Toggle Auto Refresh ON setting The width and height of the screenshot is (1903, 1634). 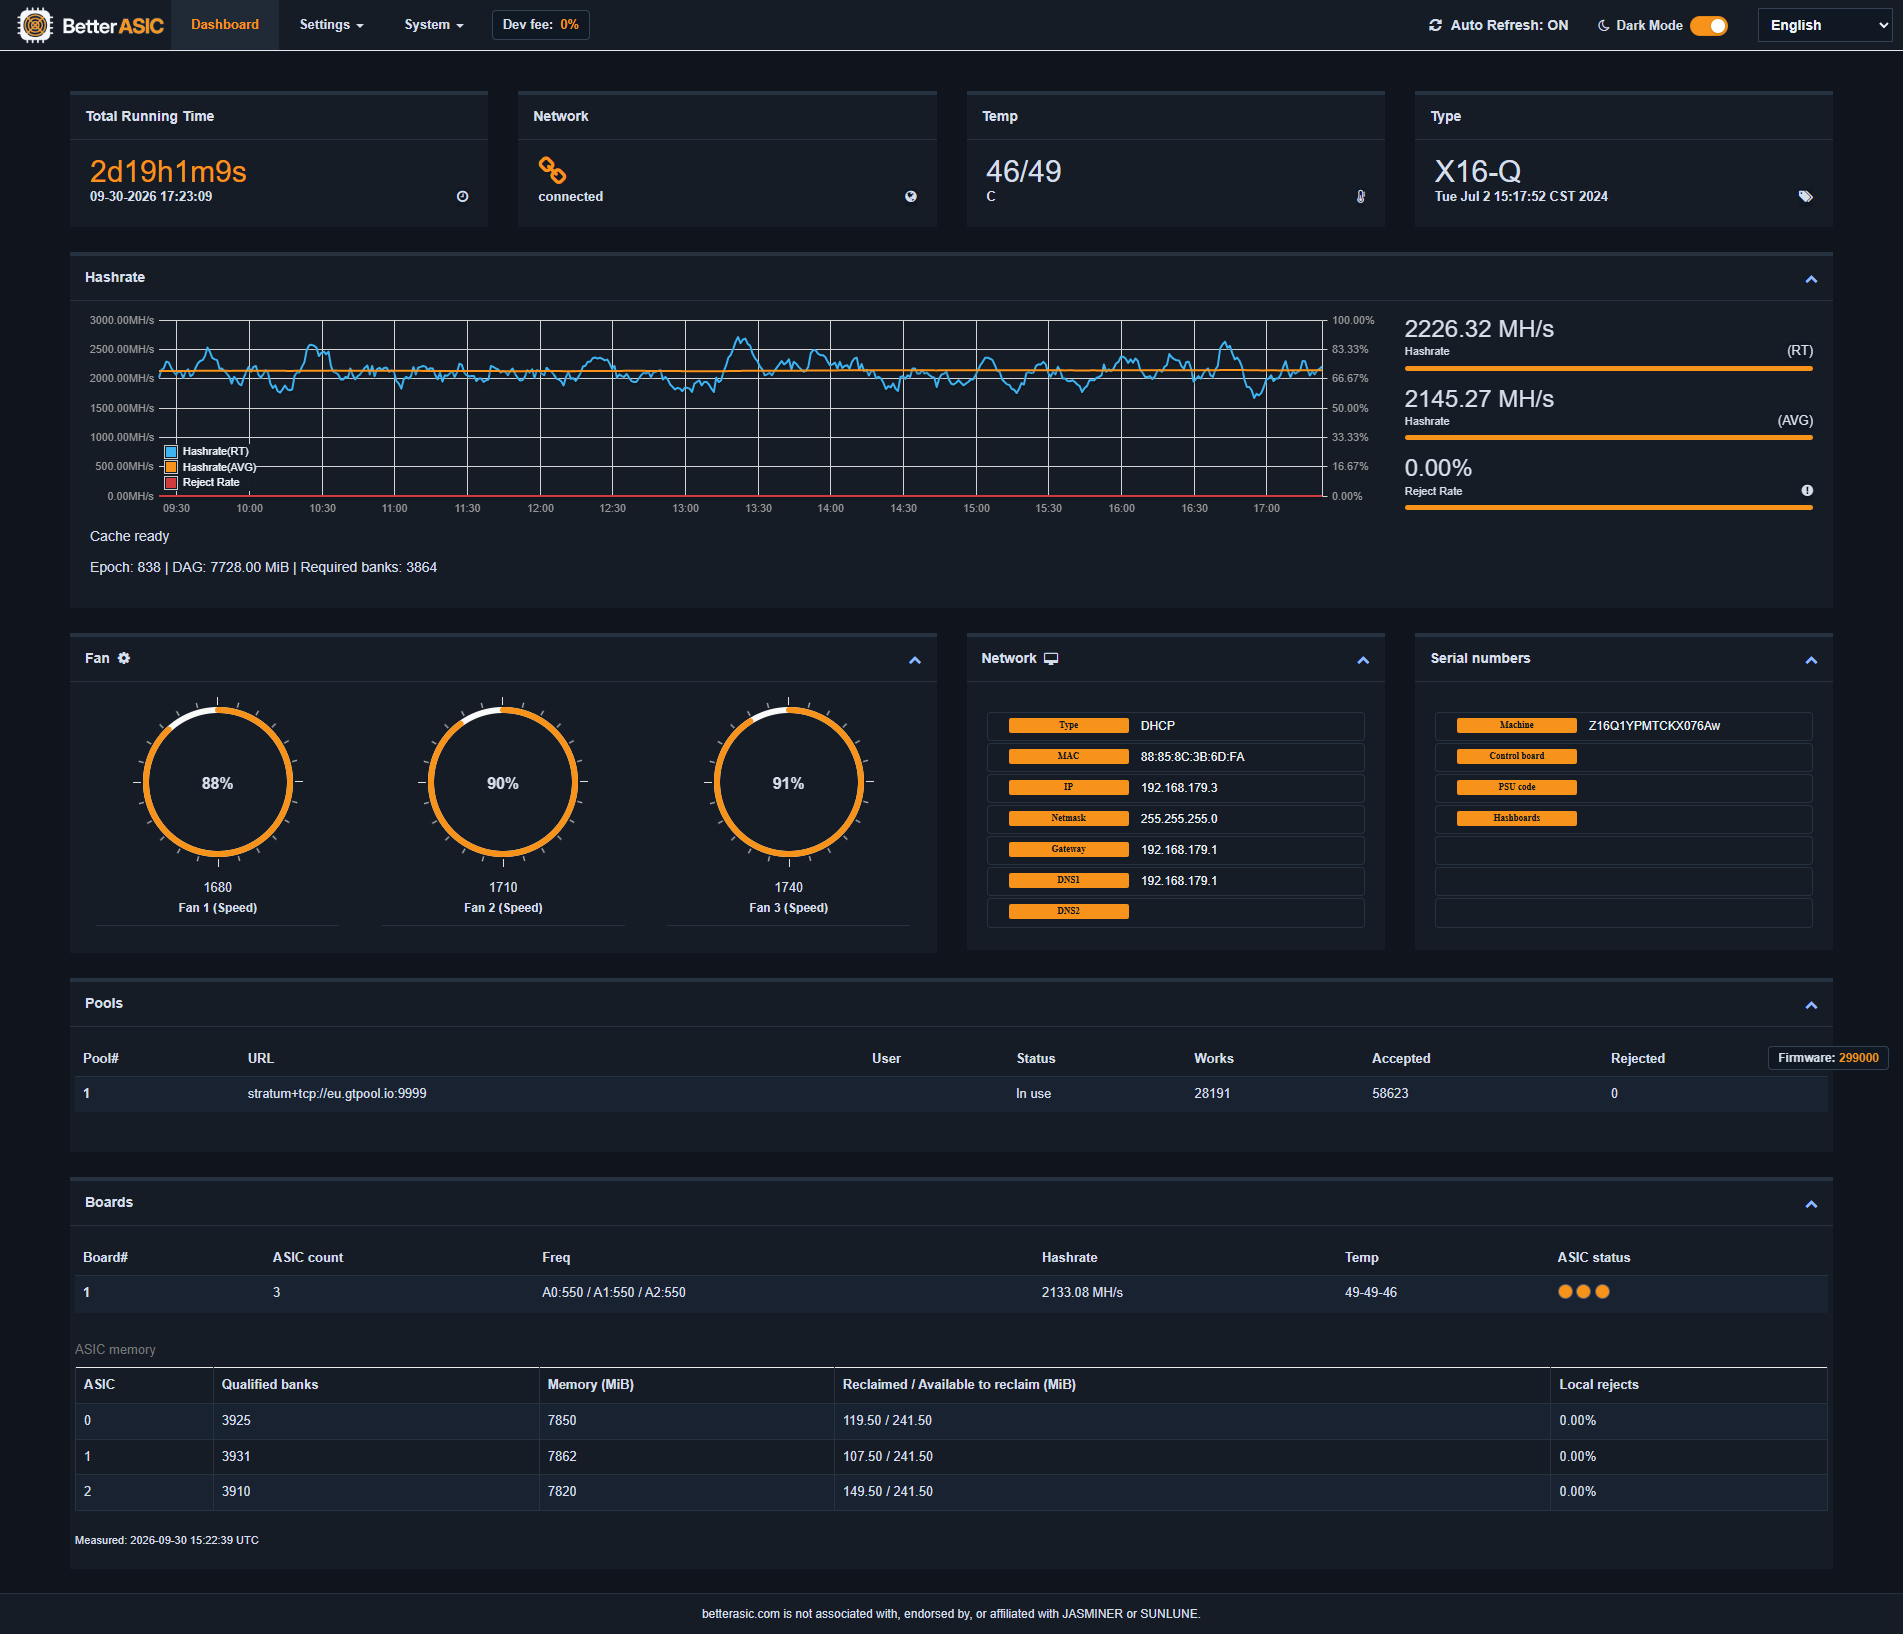coord(1499,25)
